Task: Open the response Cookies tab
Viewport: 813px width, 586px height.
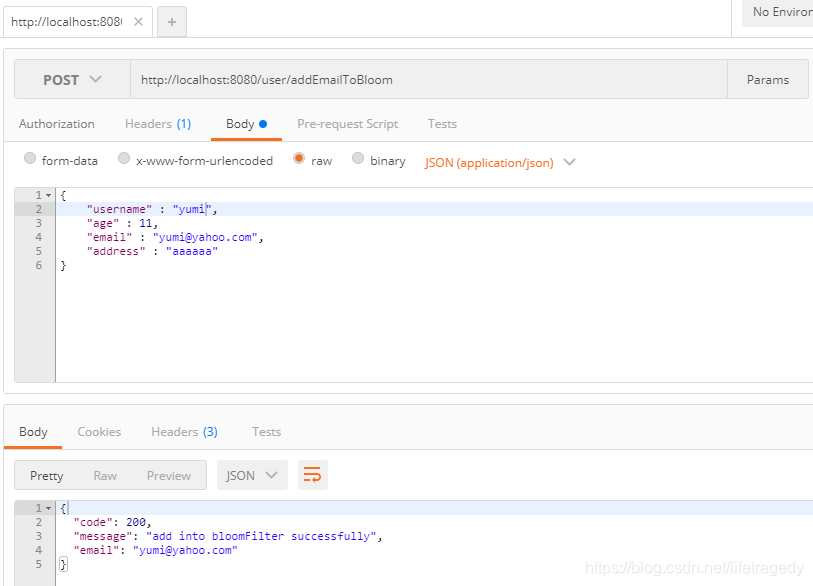Action: point(99,432)
